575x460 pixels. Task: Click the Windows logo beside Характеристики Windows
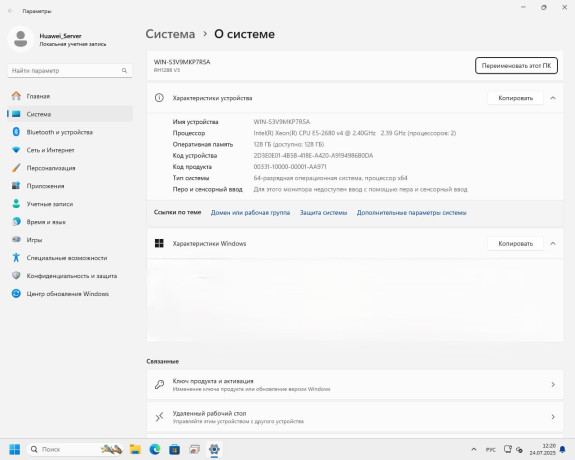pyautogui.click(x=159, y=243)
